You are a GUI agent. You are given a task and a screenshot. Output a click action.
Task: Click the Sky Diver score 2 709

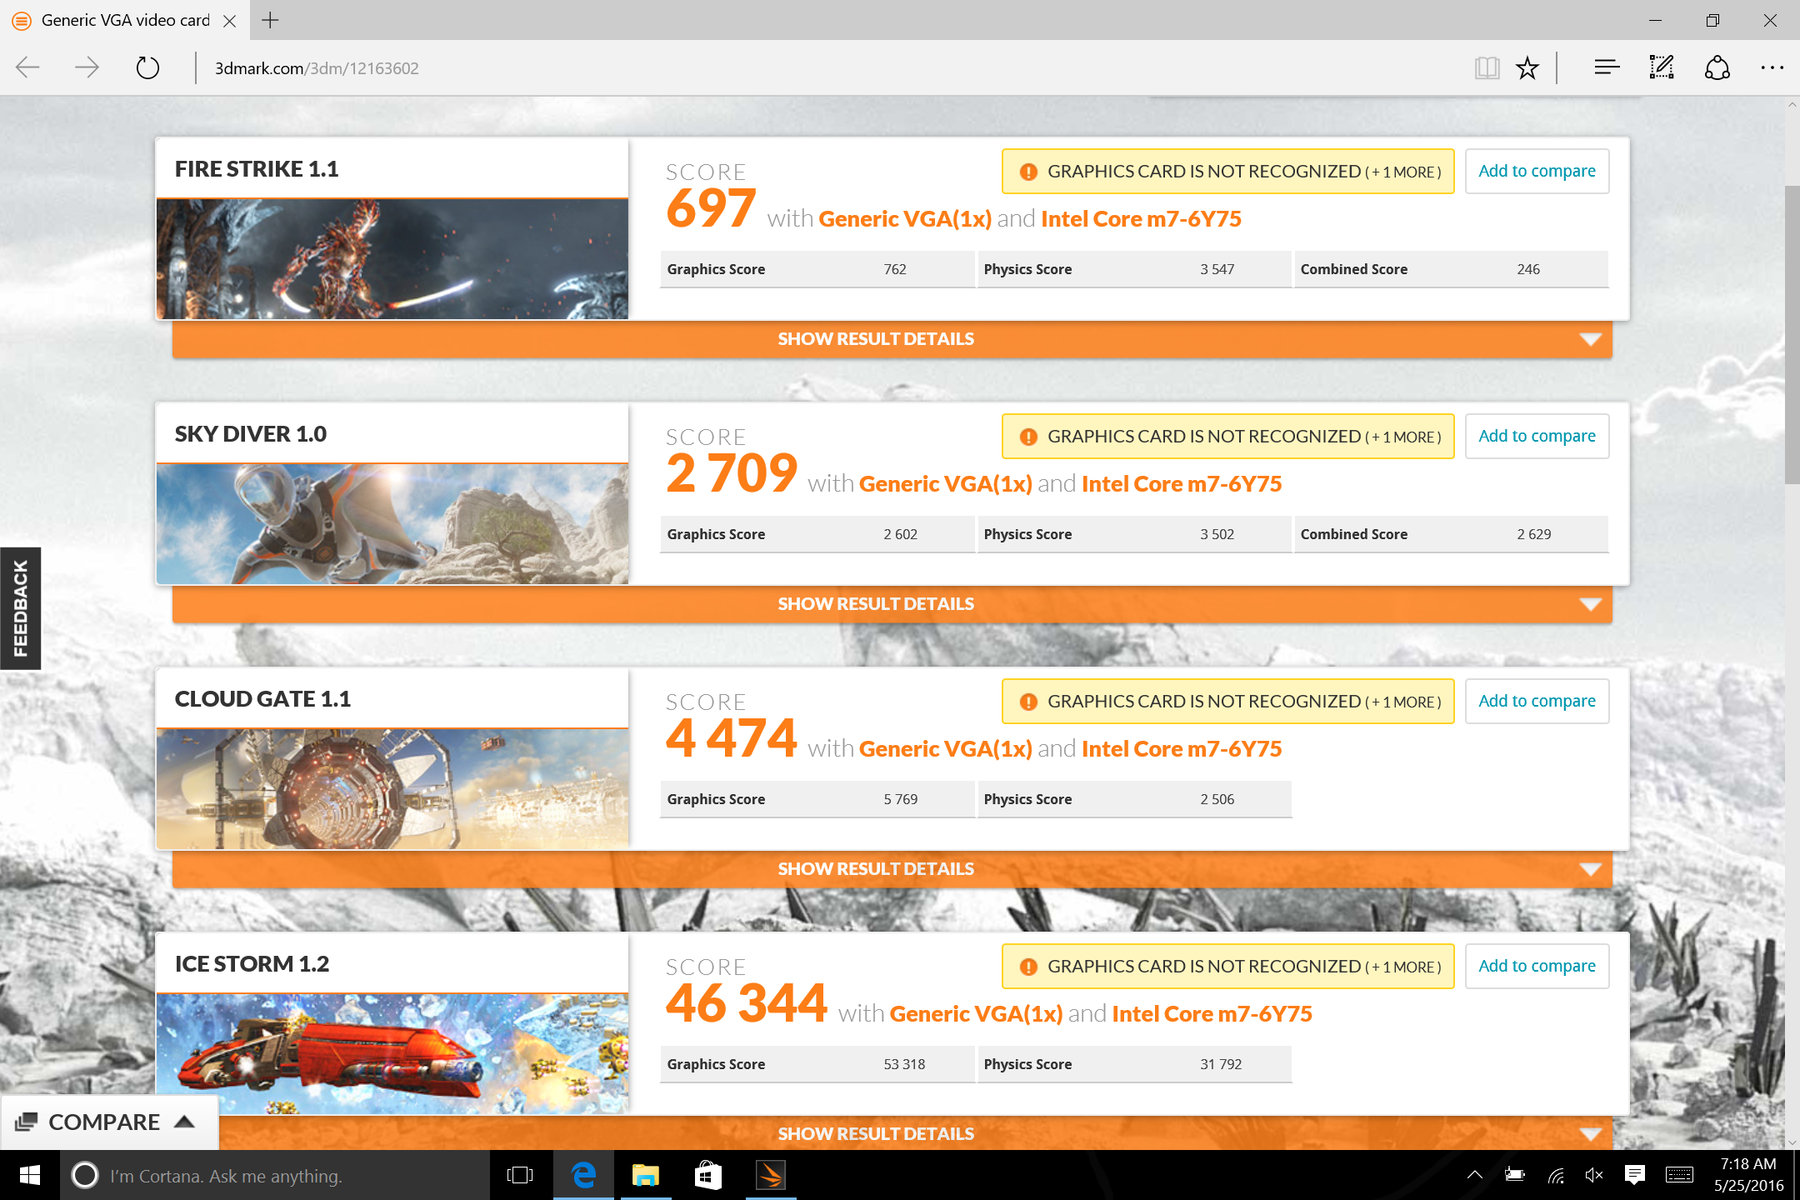[732, 474]
